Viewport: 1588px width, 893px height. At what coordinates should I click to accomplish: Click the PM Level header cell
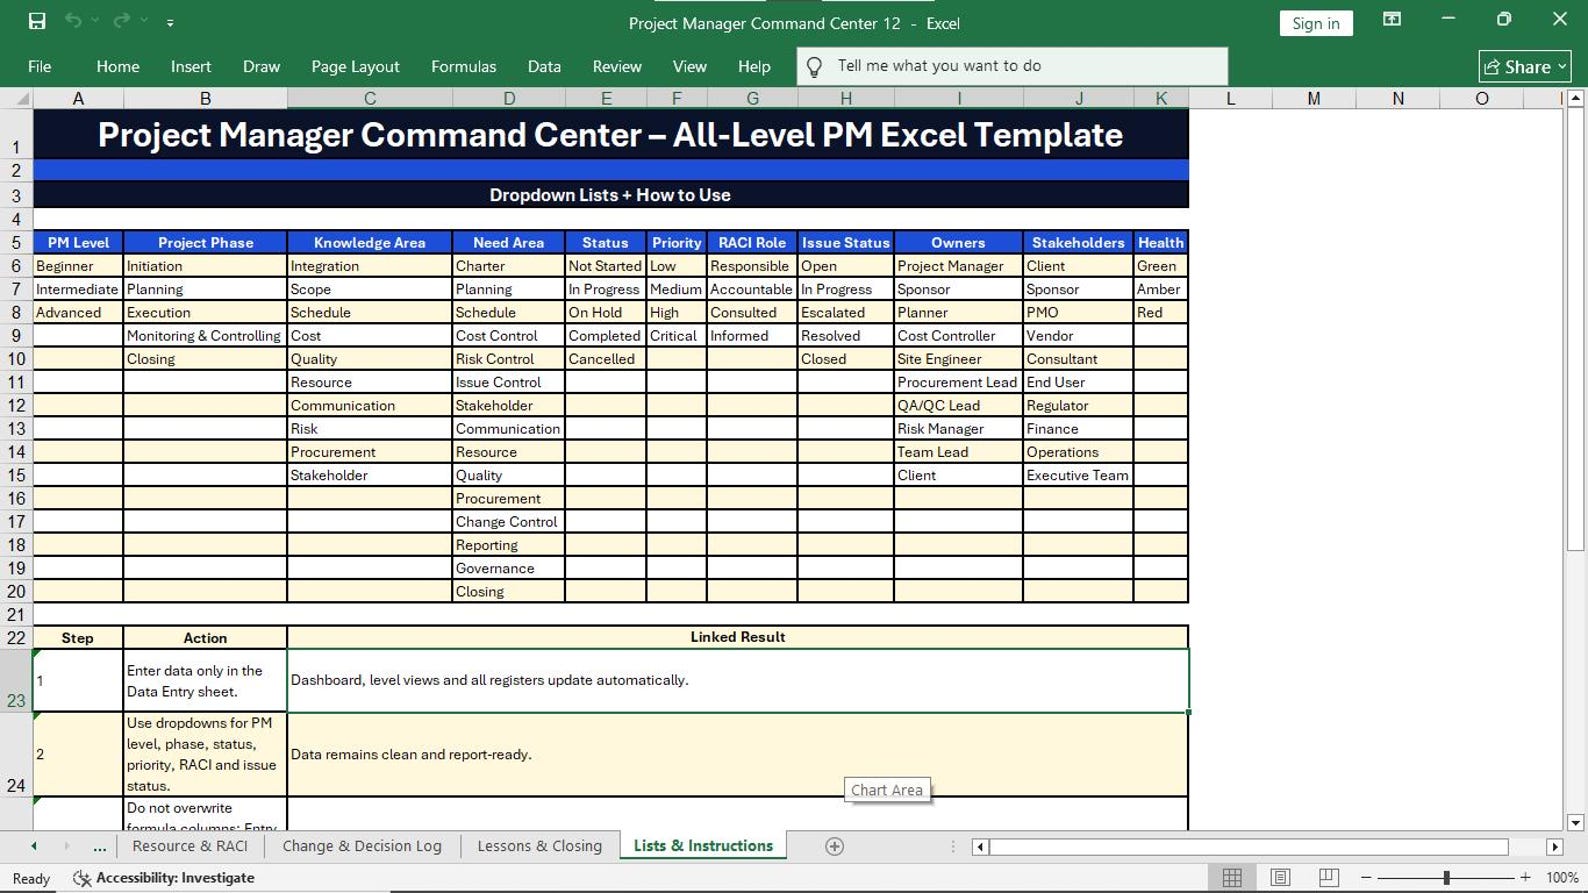(78, 242)
